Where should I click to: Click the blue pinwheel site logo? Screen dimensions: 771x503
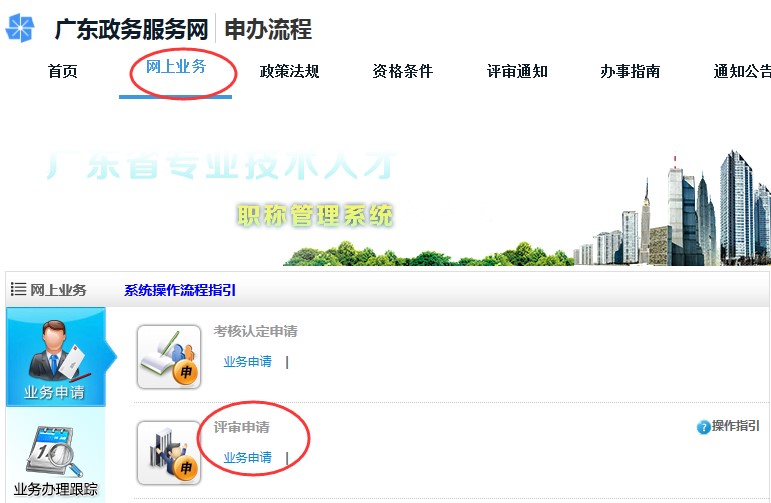click(x=20, y=28)
